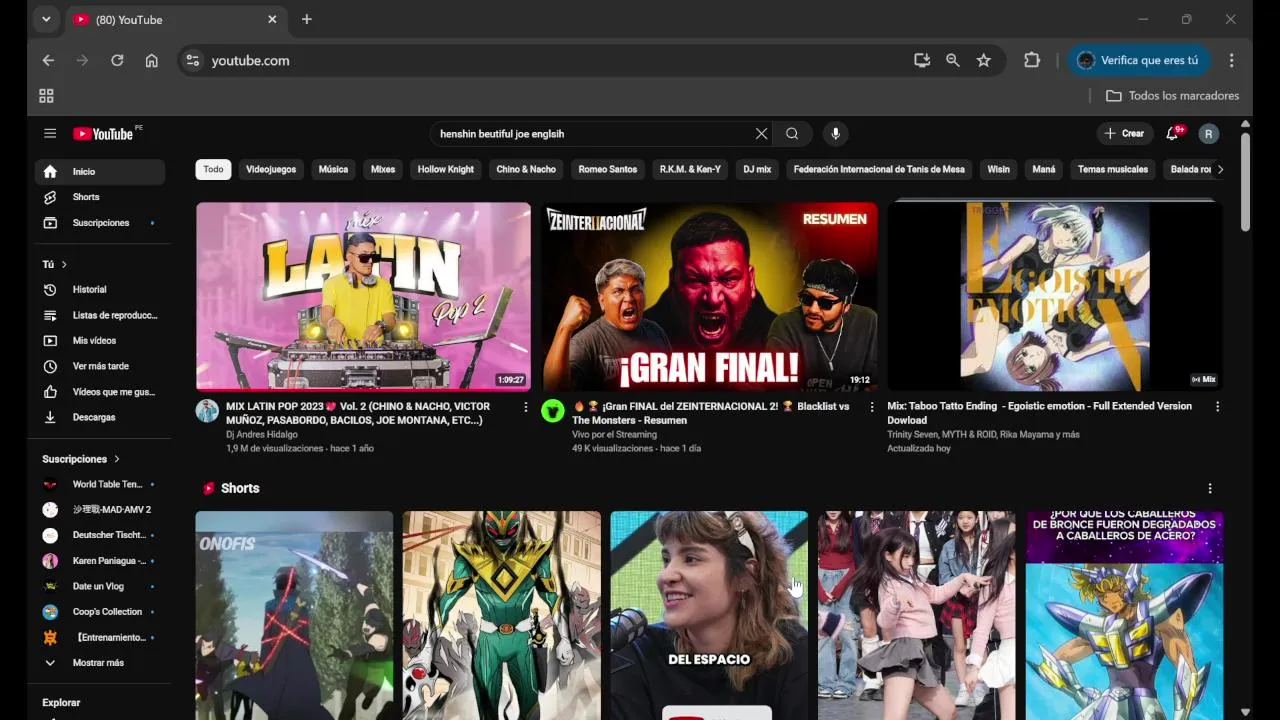
Task: Open the Chrome tab search dropdown
Action: [46, 19]
